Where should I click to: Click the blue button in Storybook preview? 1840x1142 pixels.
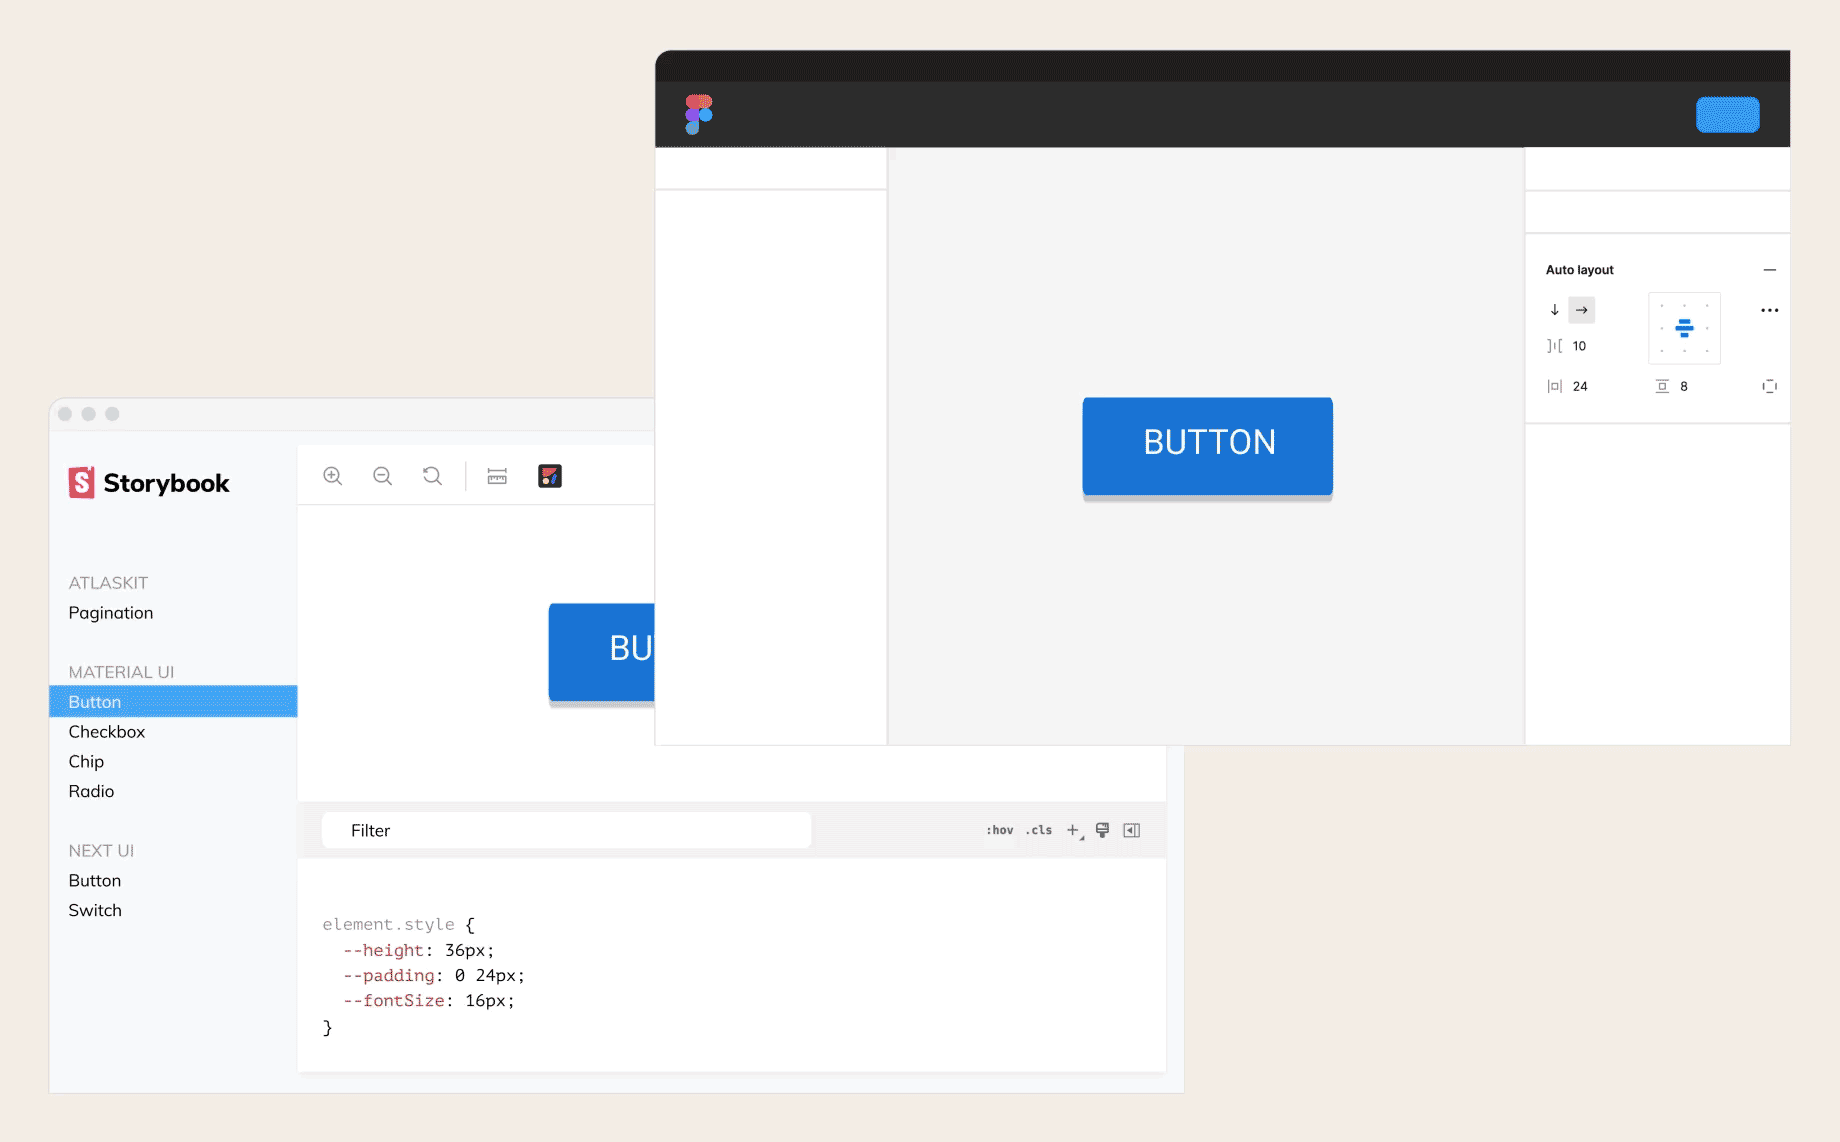click(601, 652)
